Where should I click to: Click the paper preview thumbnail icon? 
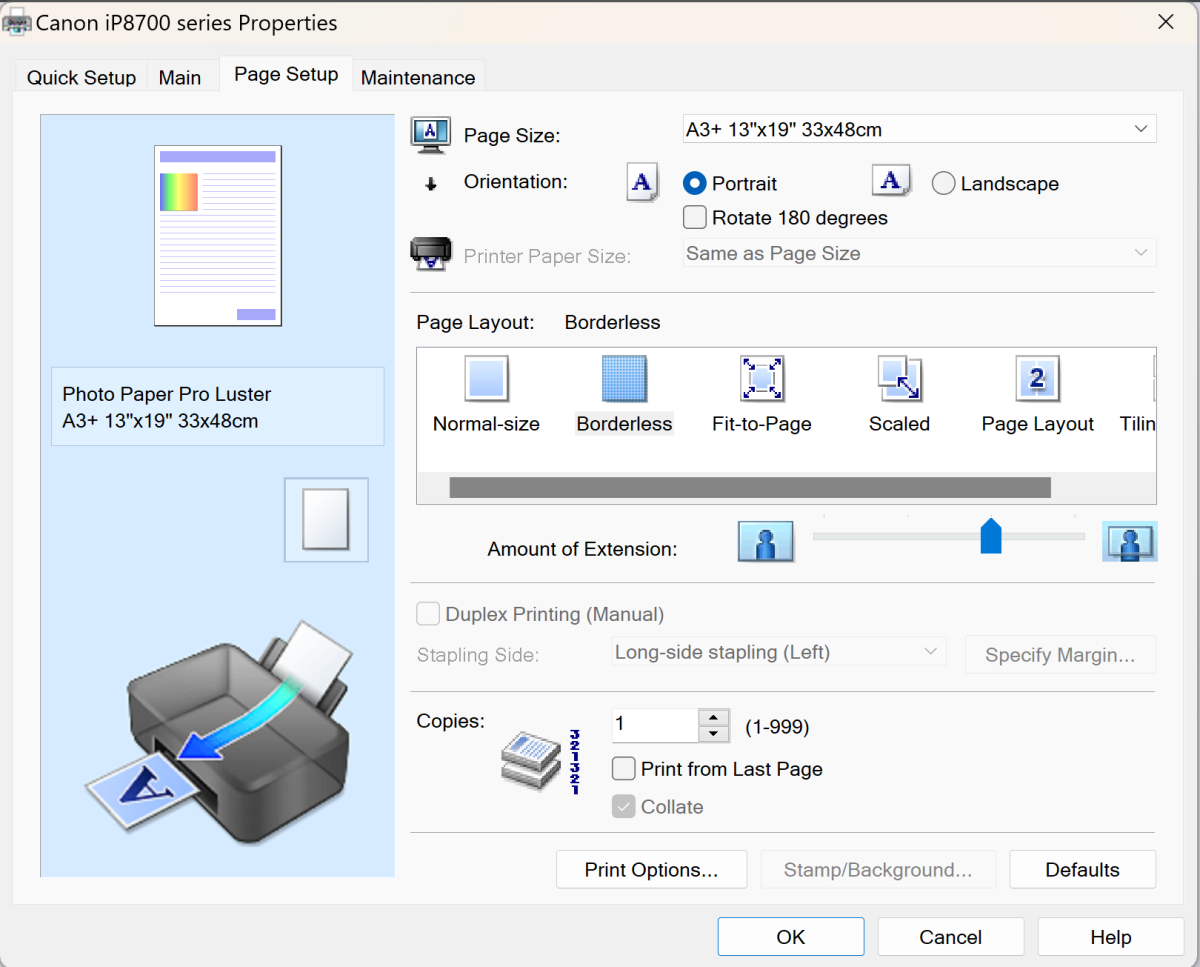pos(326,519)
